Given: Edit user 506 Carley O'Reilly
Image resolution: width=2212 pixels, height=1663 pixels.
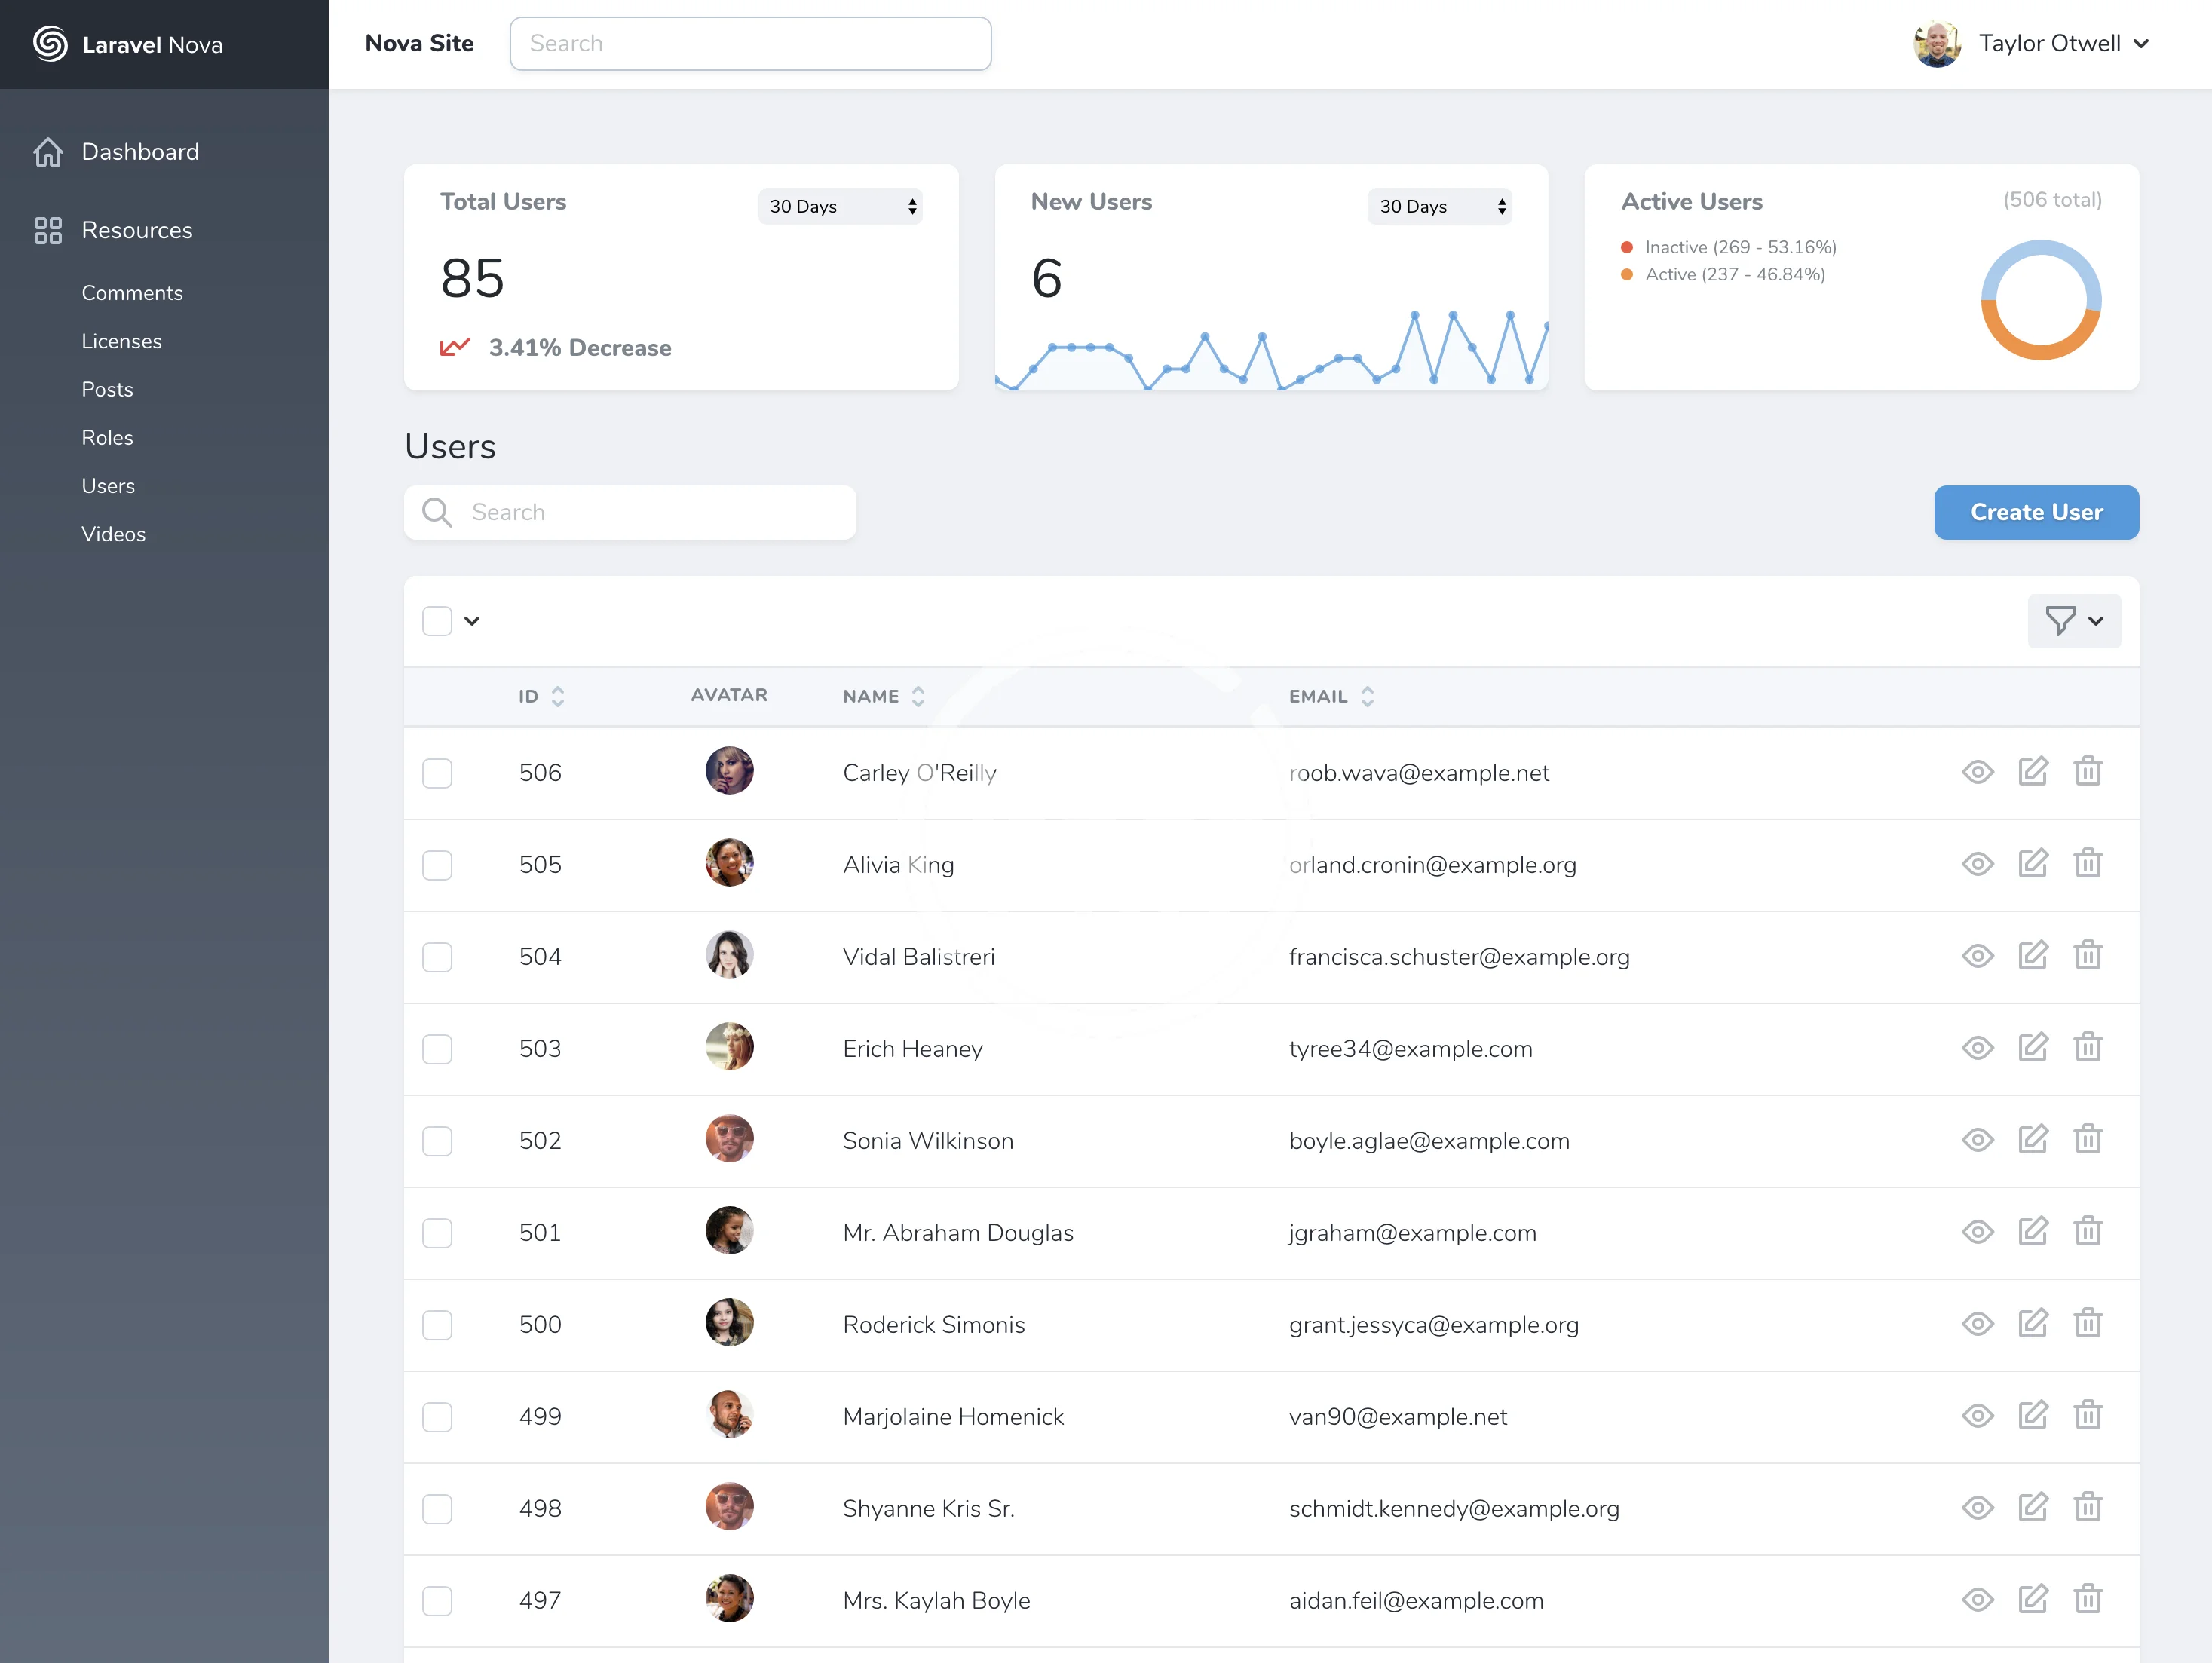Looking at the screenshot, I should click(2033, 771).
